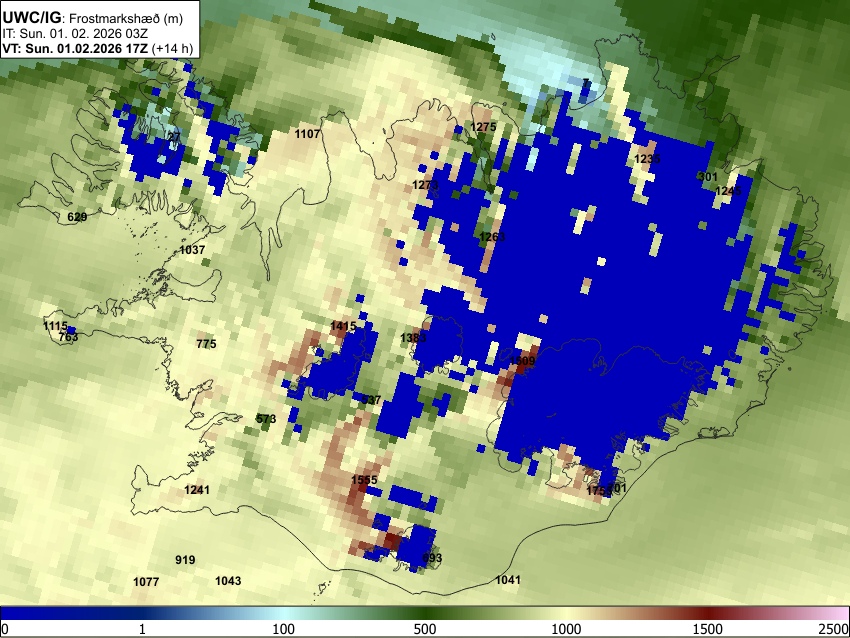Viewport: 850px width, 638px height.
Task: Select the map value 1275
Action: tap(483, 127)
